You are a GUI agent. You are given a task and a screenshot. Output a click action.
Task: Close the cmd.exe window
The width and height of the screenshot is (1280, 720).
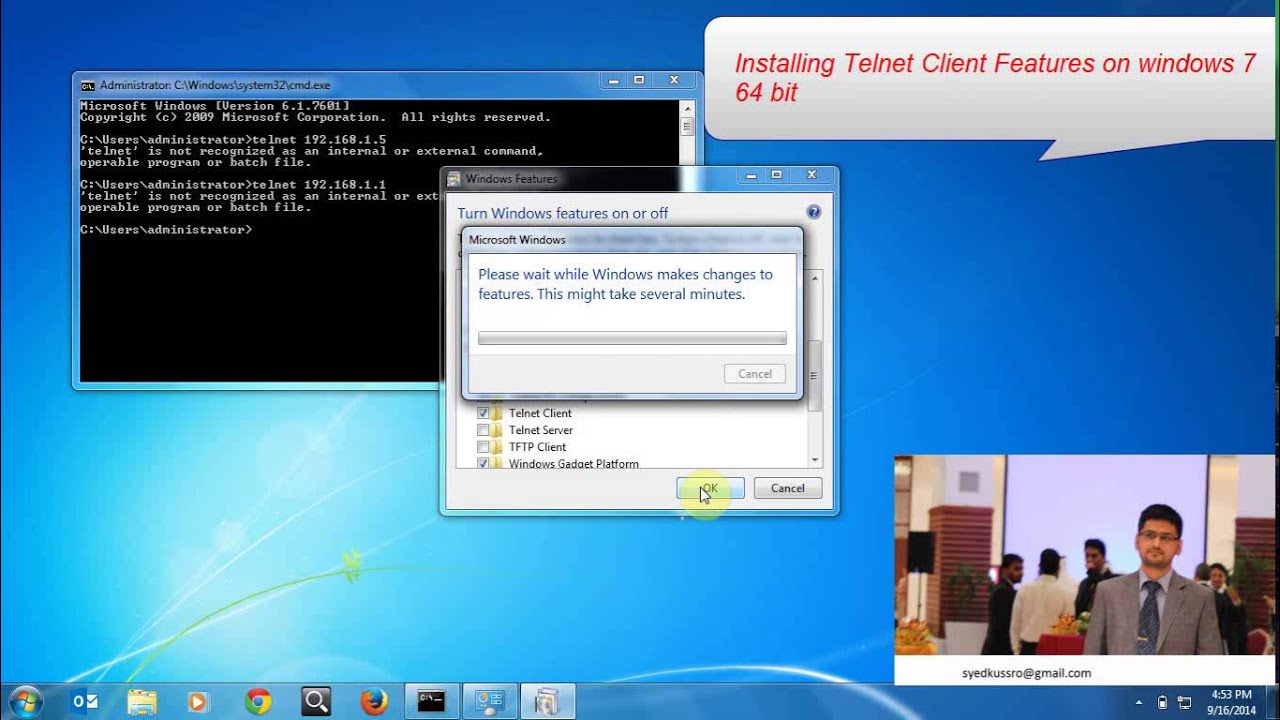tap(675, 80)
